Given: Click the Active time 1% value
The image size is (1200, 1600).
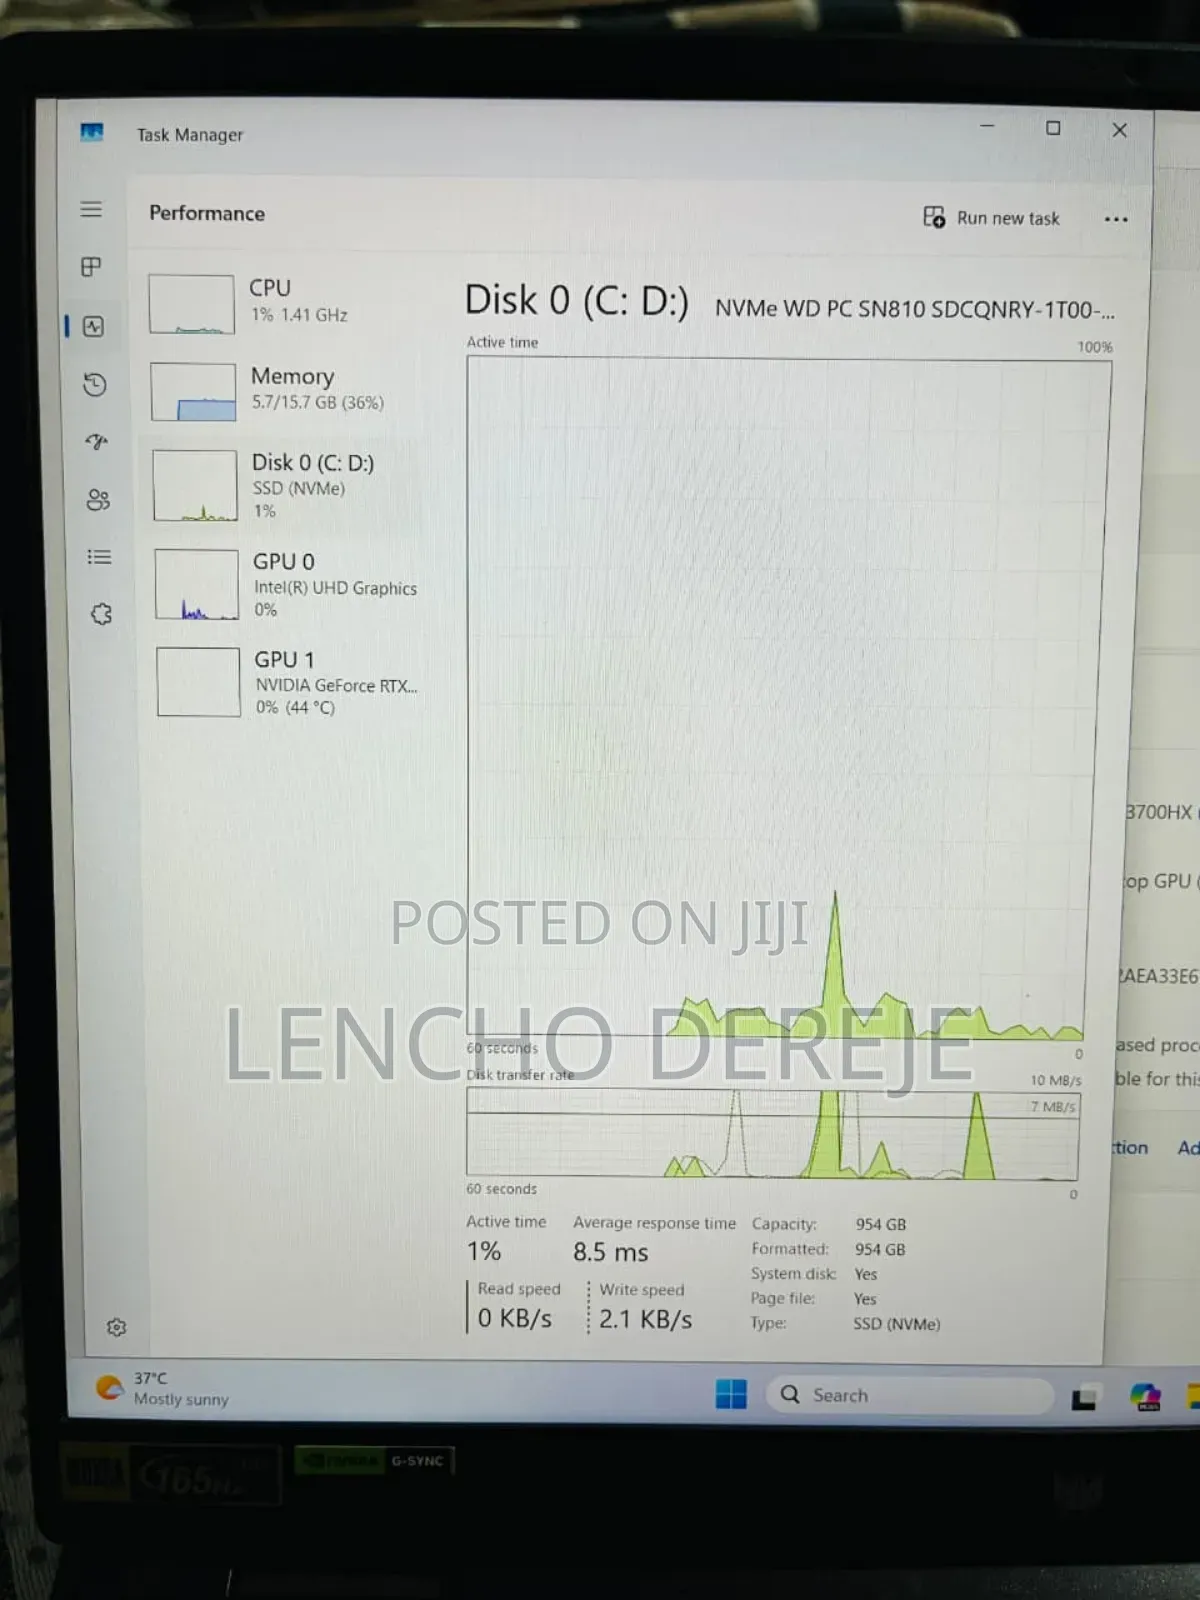Looking at the screenshot, I should (484, 1251).
